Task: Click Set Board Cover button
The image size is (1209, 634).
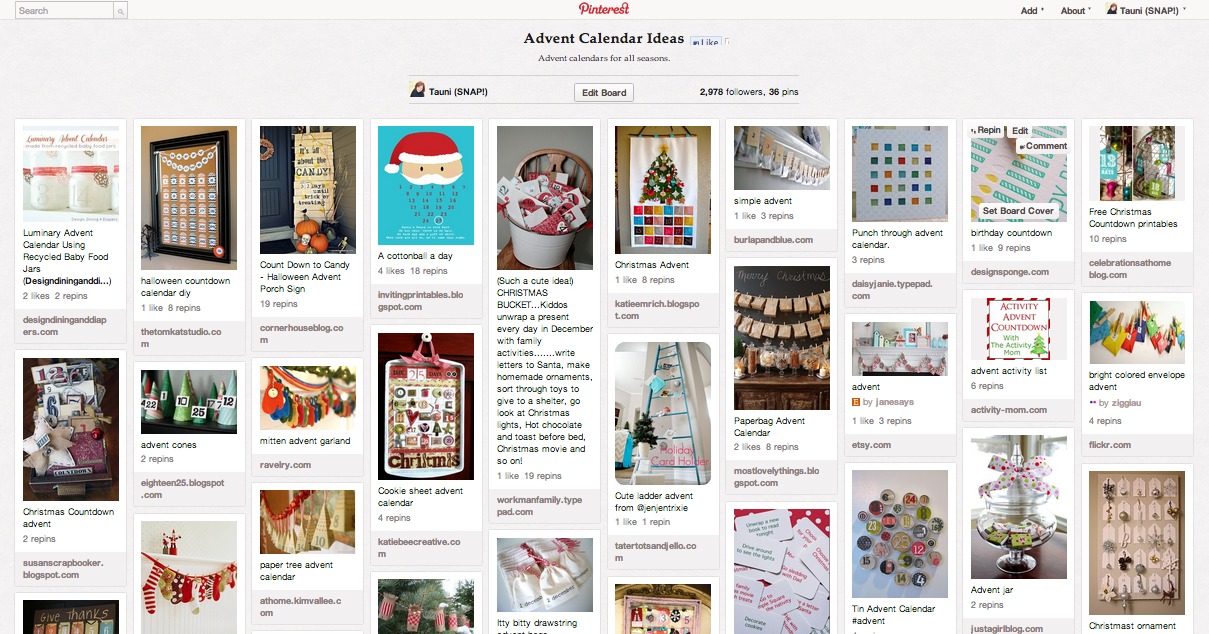Action: [1018, 211]
